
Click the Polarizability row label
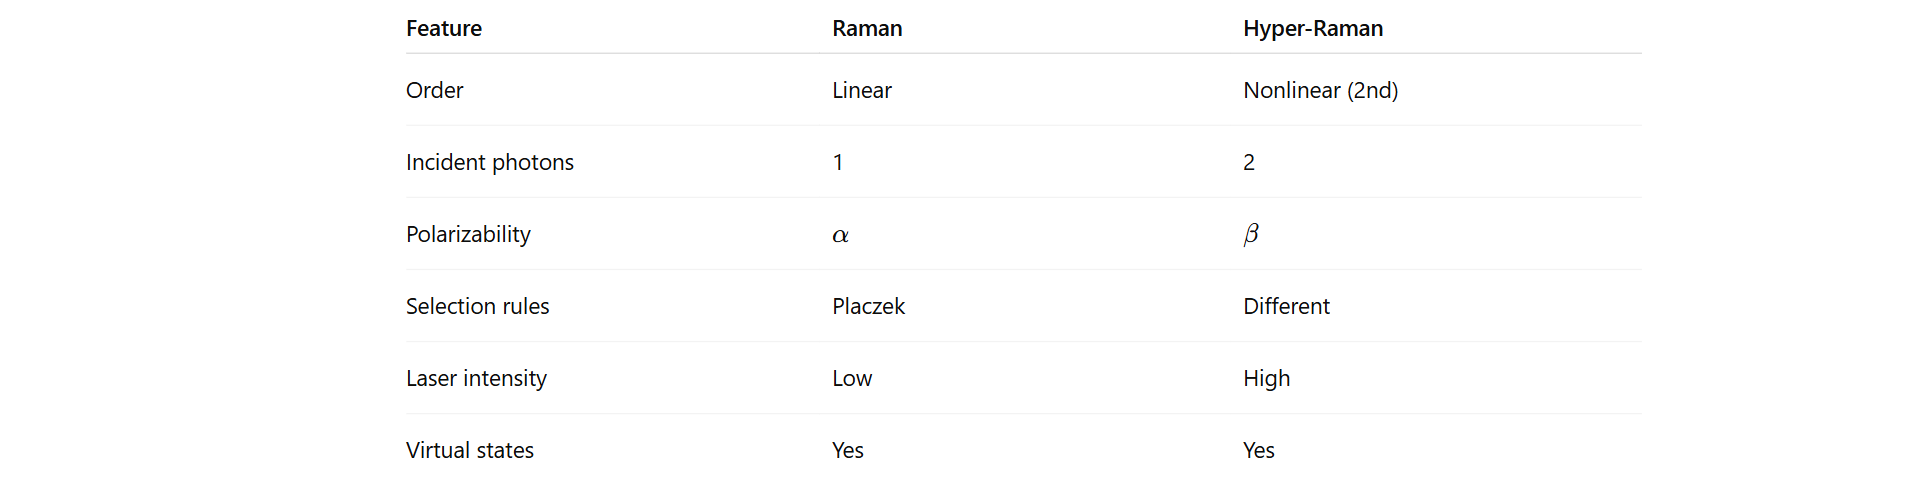(468, 235)
